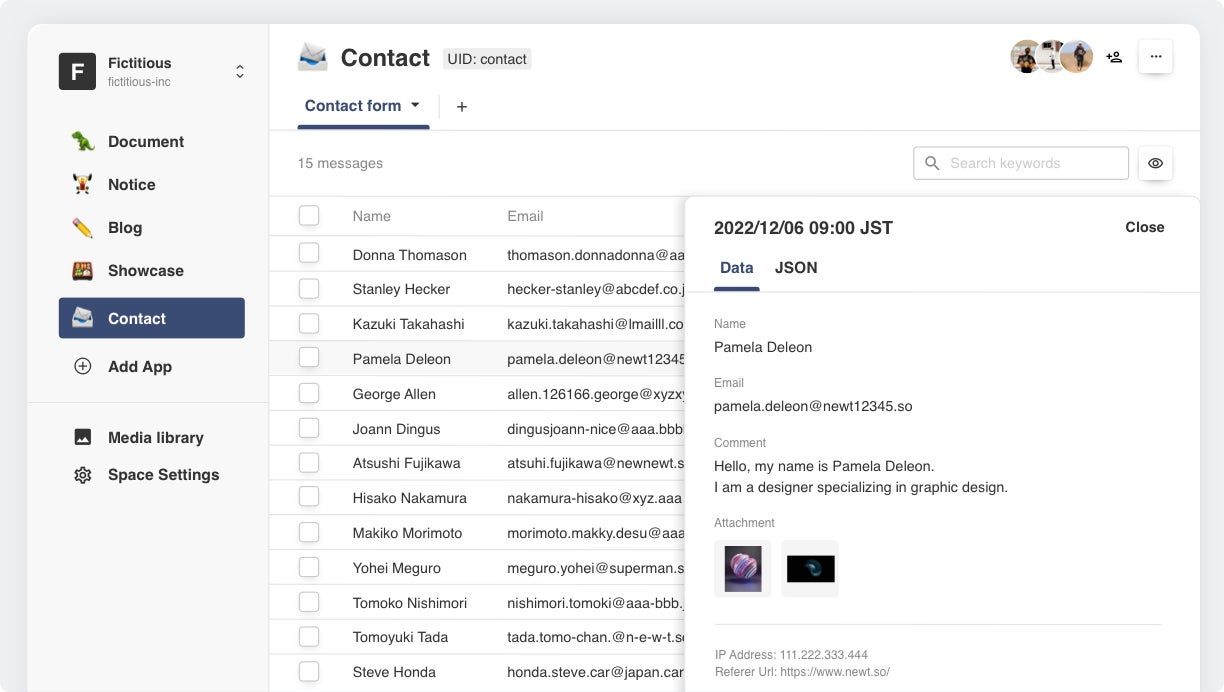Click the Search keywords input field
This screenshot has height=692, width=1224.
point(1021,163)
